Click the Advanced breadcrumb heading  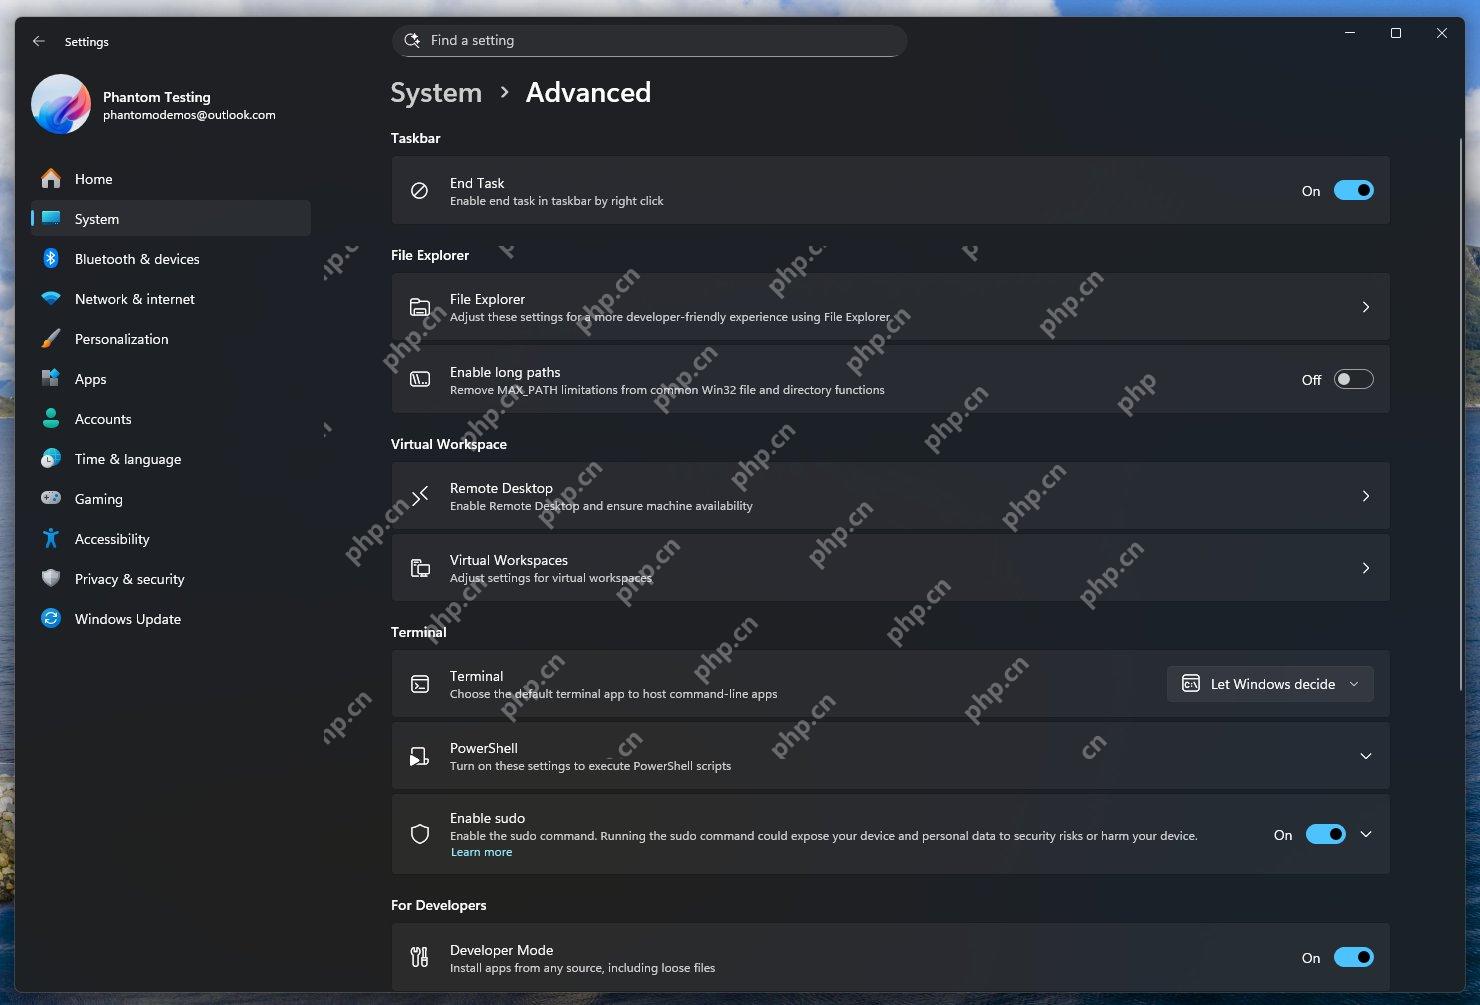(x=588, y=93)
